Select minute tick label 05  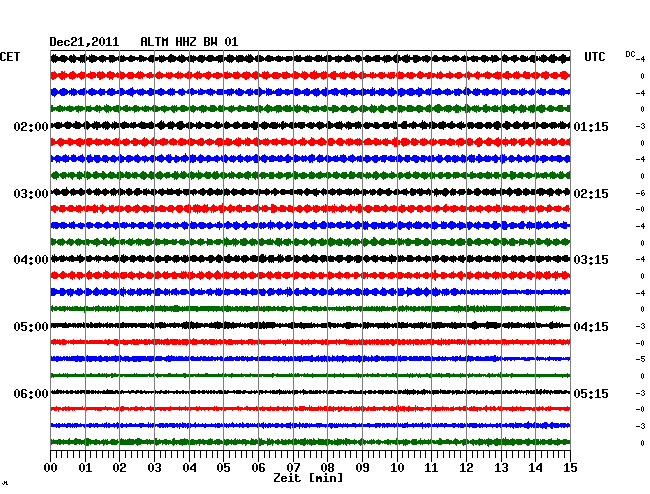(x=223, y=467)
